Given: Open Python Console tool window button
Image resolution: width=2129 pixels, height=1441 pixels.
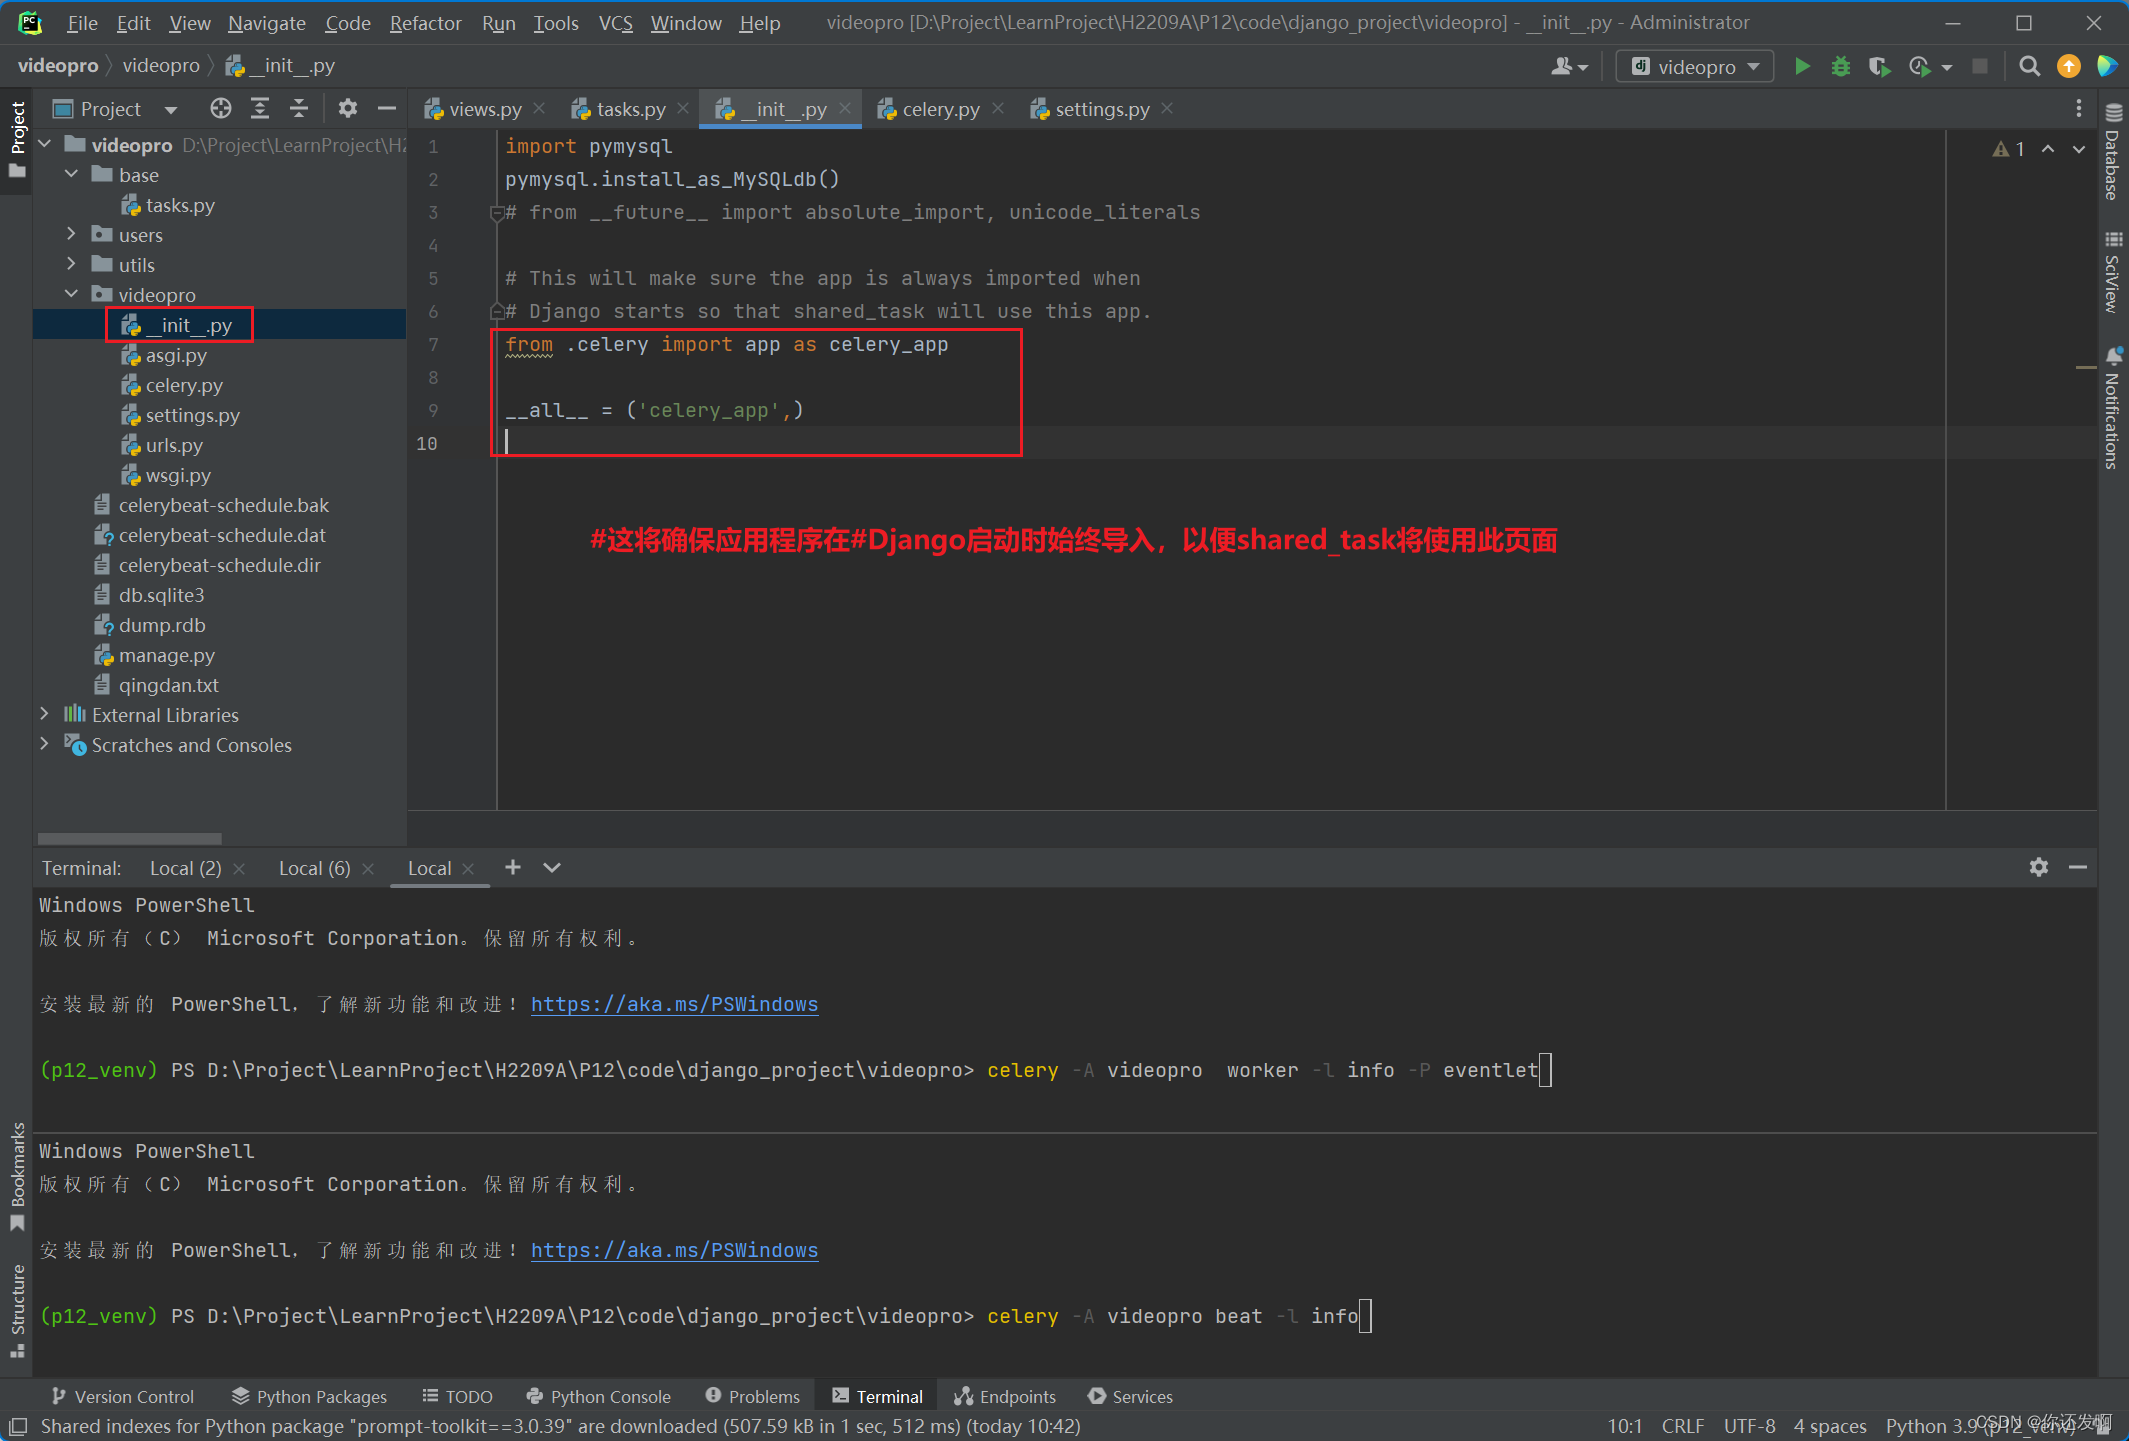Looking at the screenshot, I should (599, 1396).
